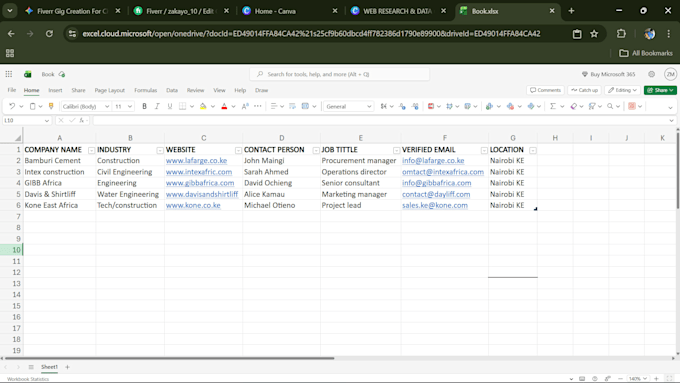Click decrease decimal icon
This screenshot has width=680, height=383.
[x=402, y=106]
